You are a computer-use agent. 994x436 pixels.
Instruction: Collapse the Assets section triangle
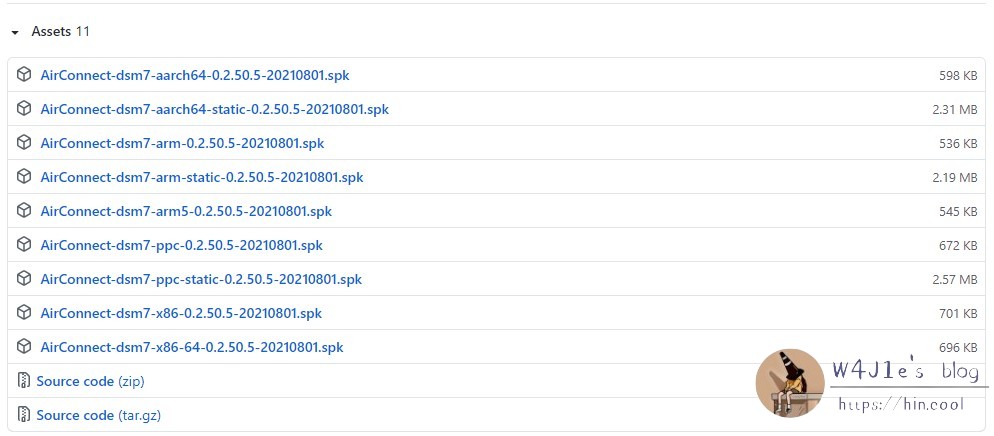point(15,33)
